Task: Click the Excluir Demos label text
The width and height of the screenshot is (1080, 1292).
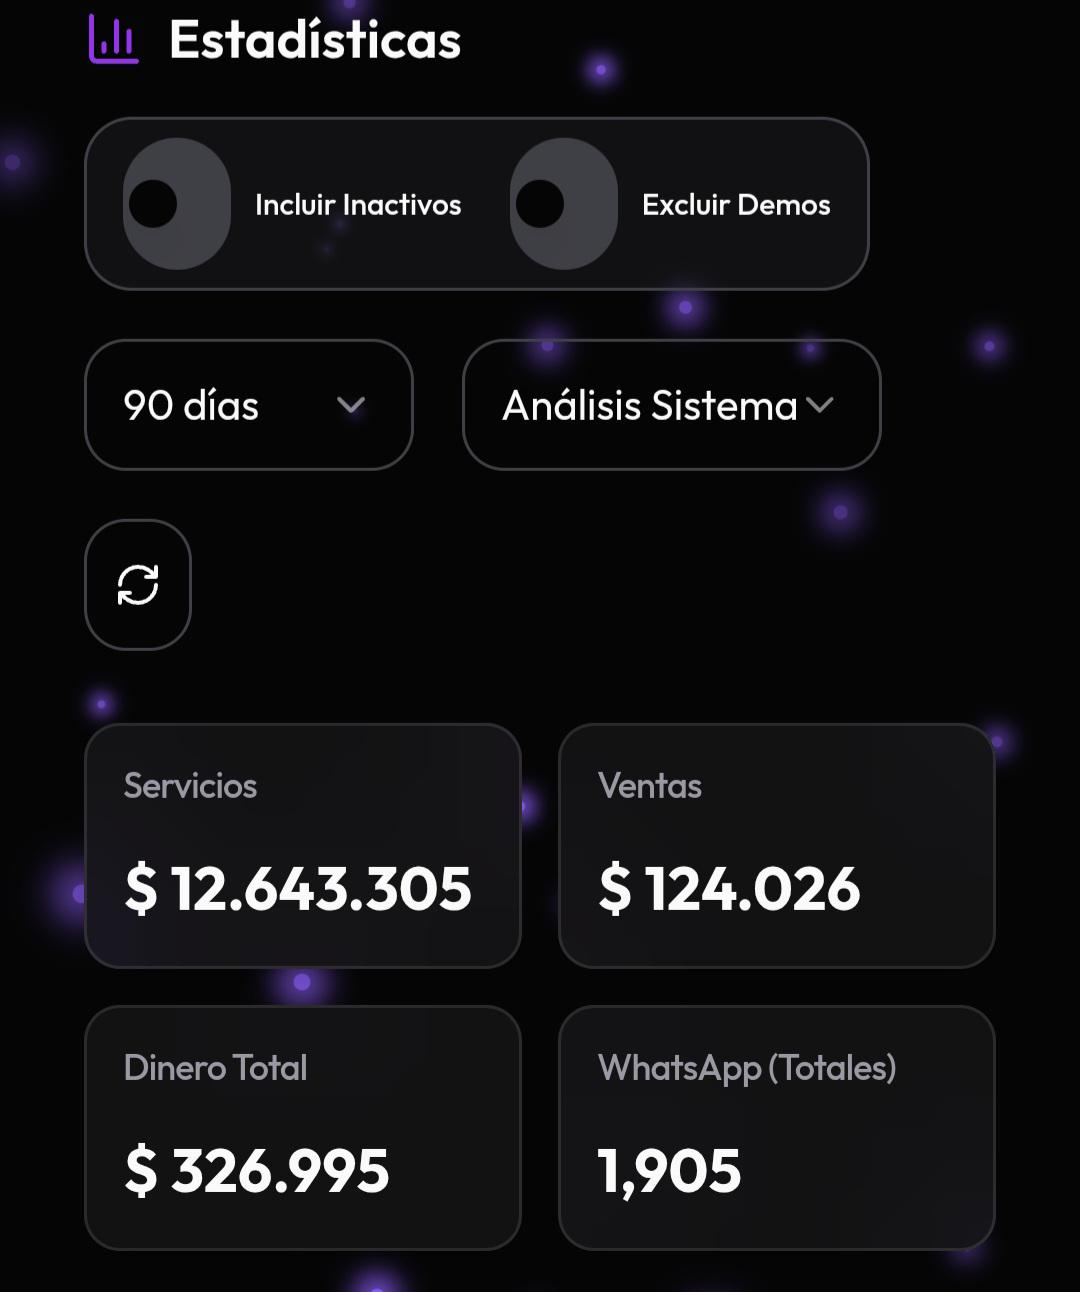Action: click(736, 205)
